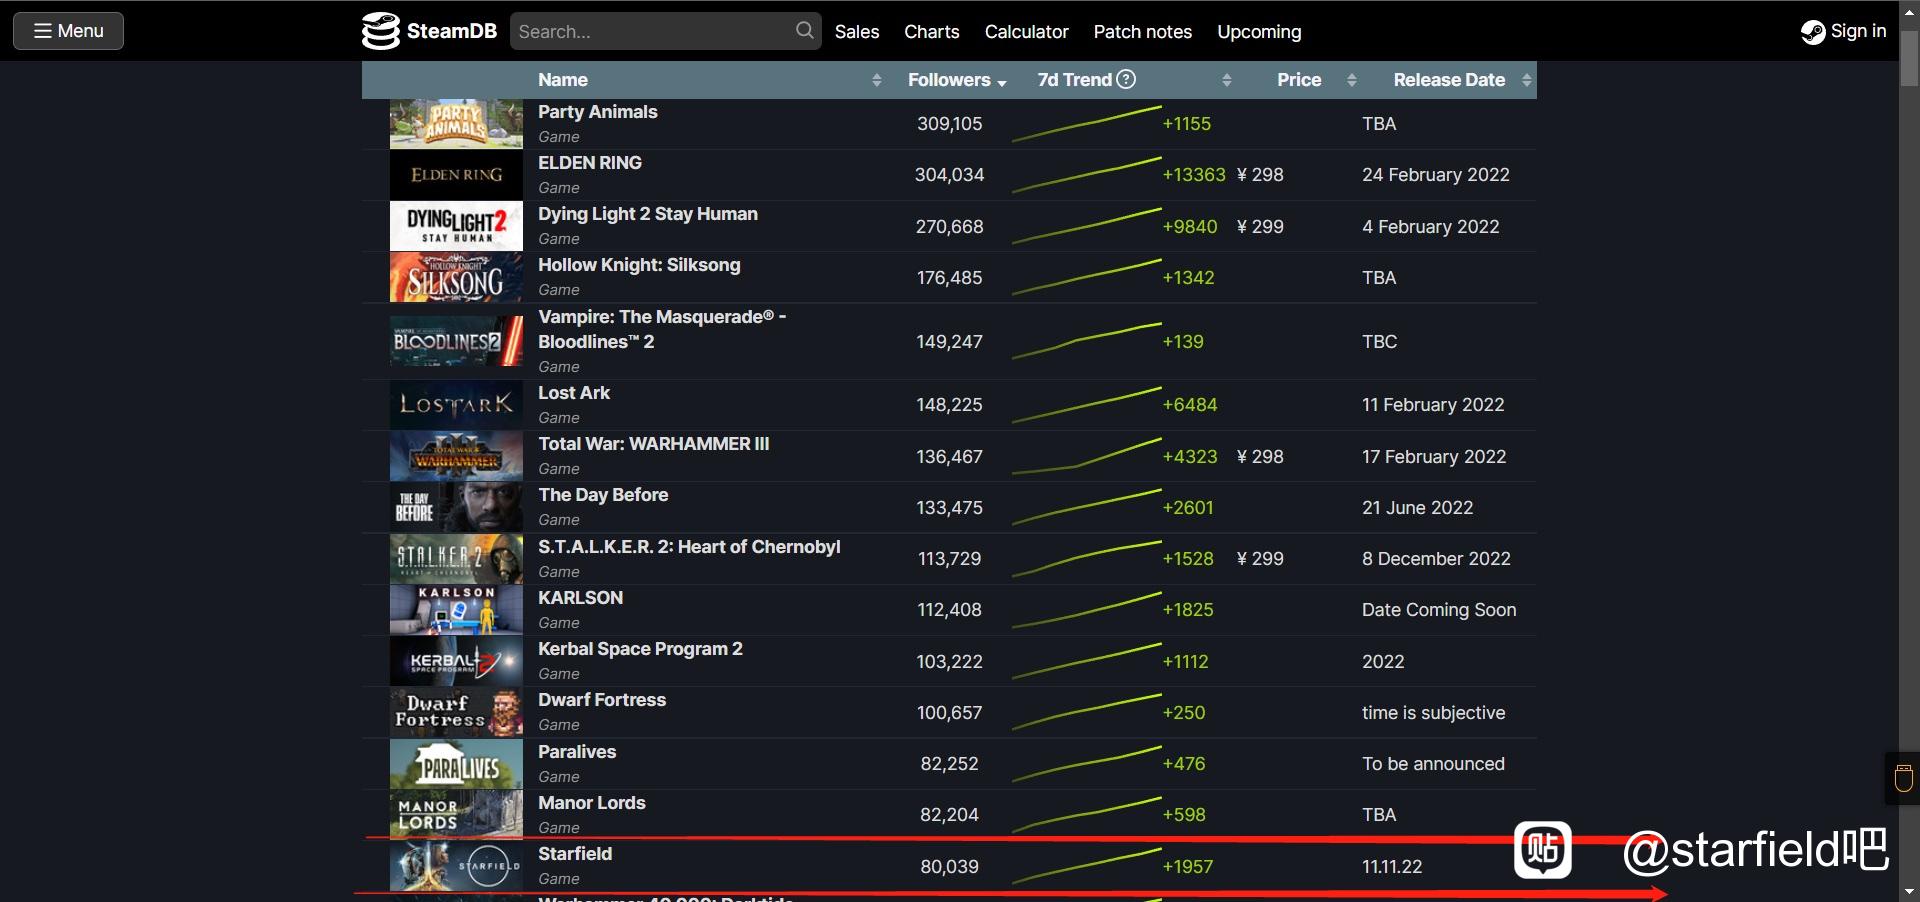Sort by 7d Trend column arrows
This screenshot has height=902, width=1920.
pyautogui.click(x=1227, y=80)
